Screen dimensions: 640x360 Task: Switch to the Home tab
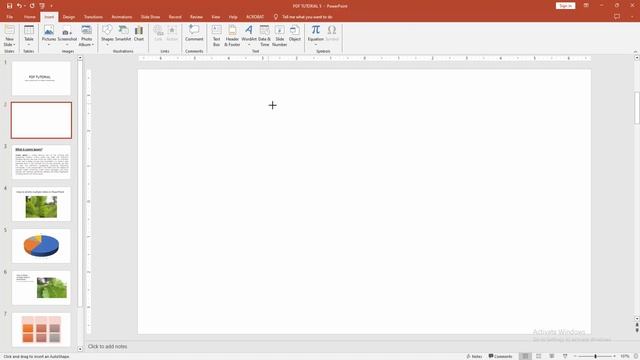coord(29,17)
